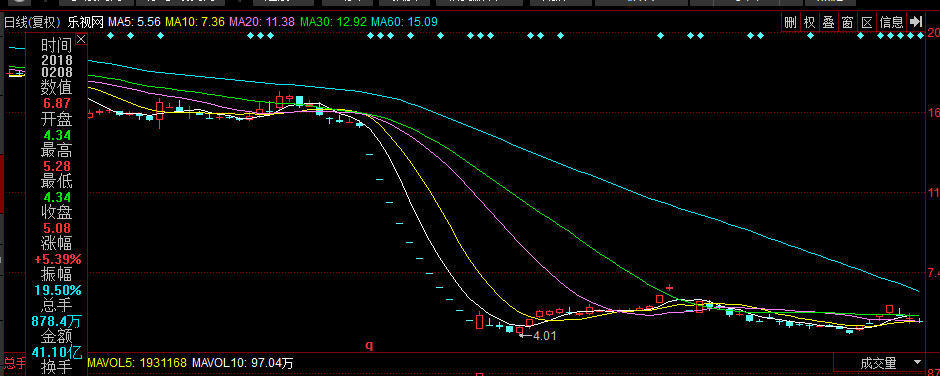Click the 振幅 value 19.50%
Screen dimensions: 940x376
coord(58,290)
